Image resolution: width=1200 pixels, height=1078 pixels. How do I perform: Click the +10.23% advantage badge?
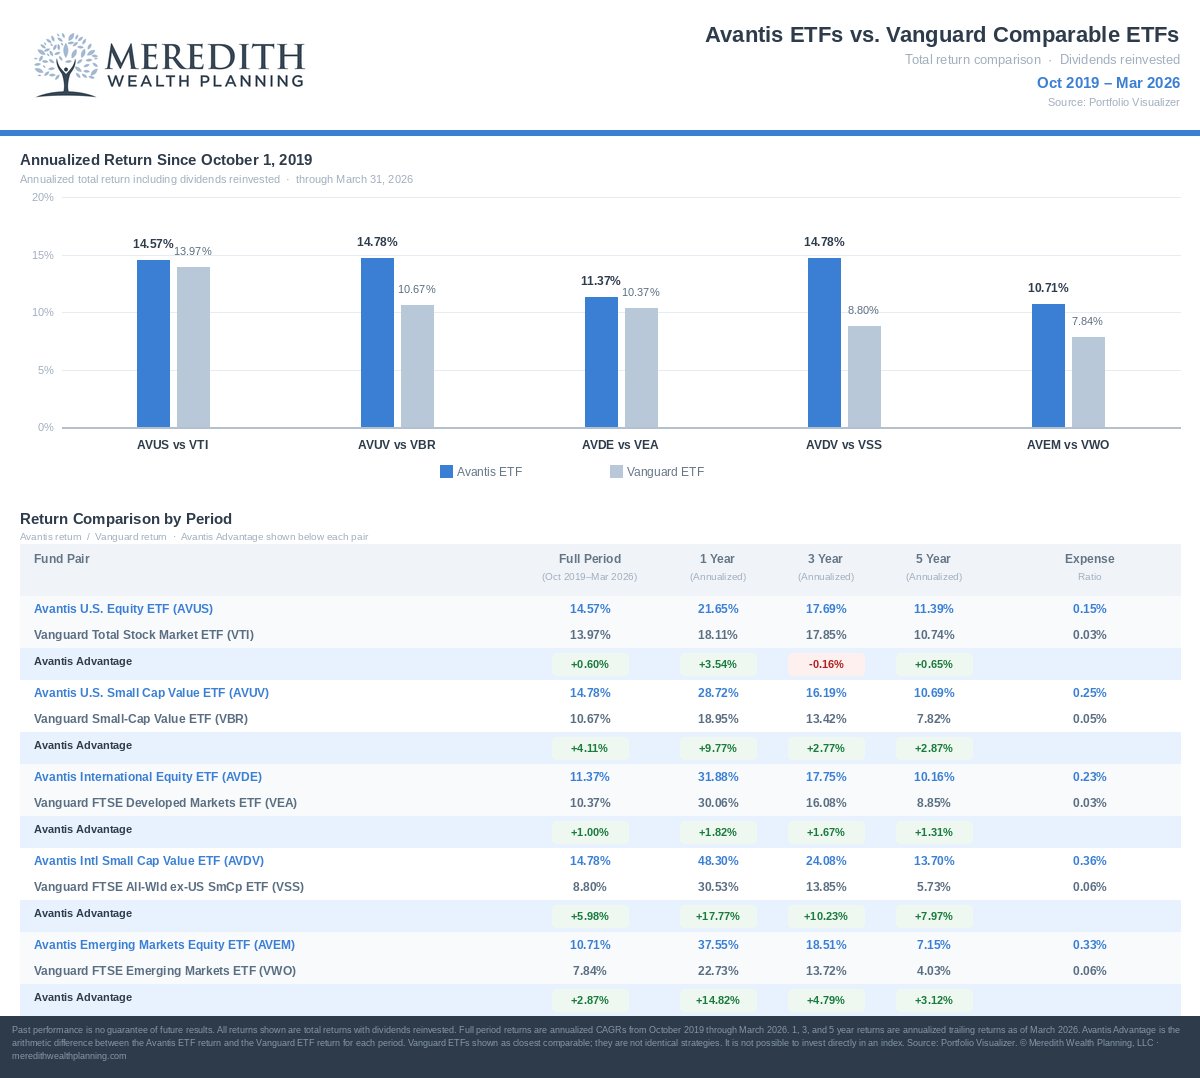[826, 916]
